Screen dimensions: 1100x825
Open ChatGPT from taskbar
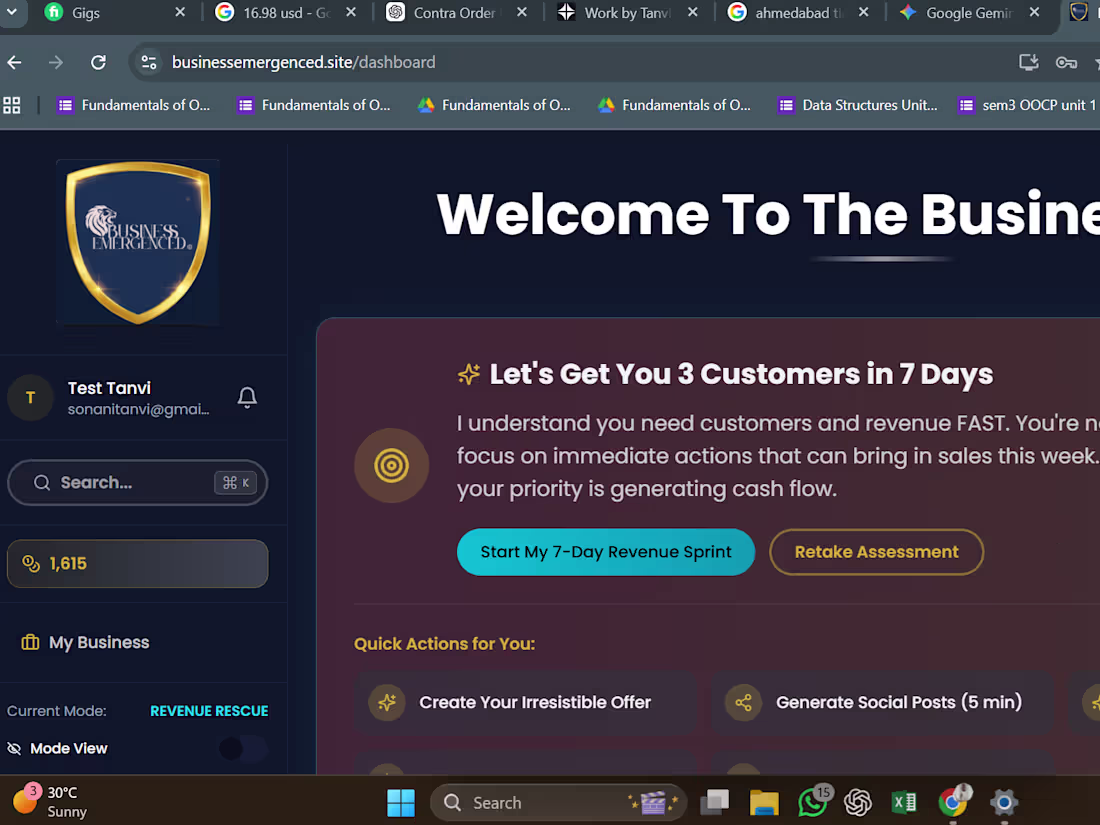point(858,803)
